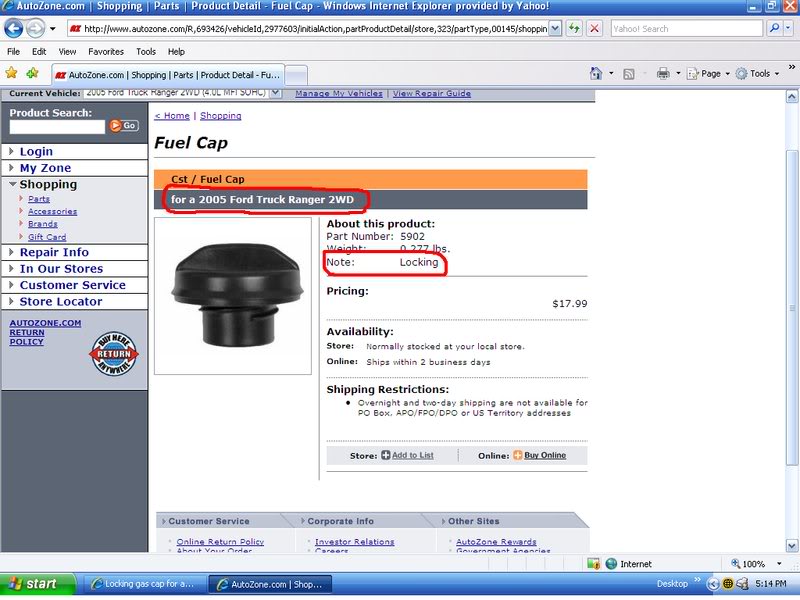The image size is (800, 600).
Task: Click the address bar URL field
Action: (x=308, y=29)
